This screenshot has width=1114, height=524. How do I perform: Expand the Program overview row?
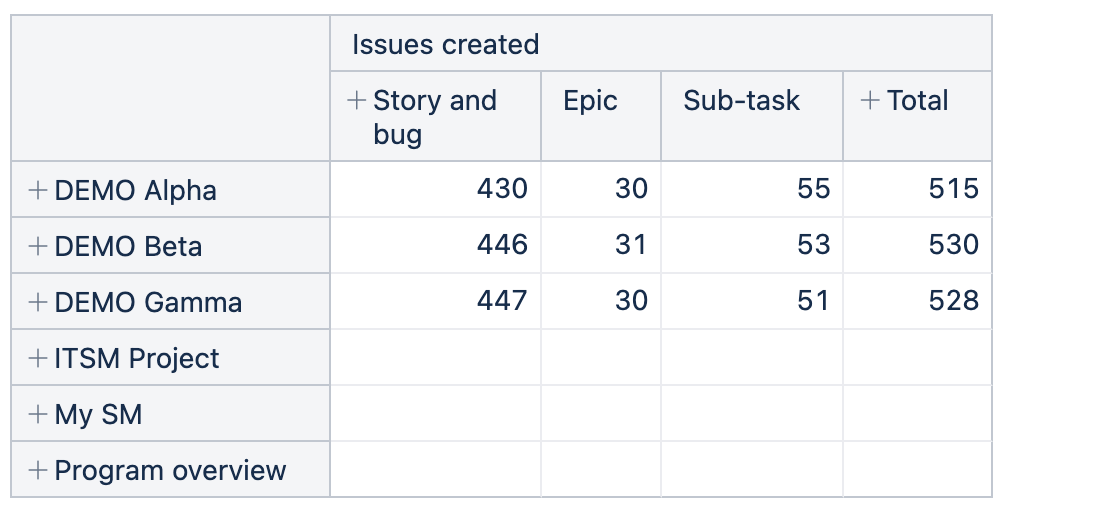coord(37,469)
